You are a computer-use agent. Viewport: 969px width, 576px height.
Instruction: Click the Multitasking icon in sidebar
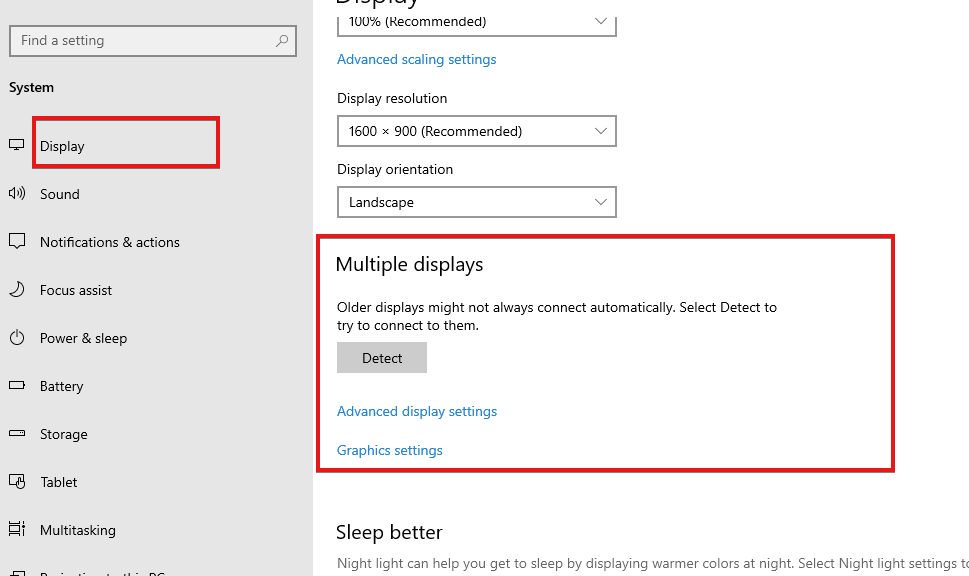point(16,530)
